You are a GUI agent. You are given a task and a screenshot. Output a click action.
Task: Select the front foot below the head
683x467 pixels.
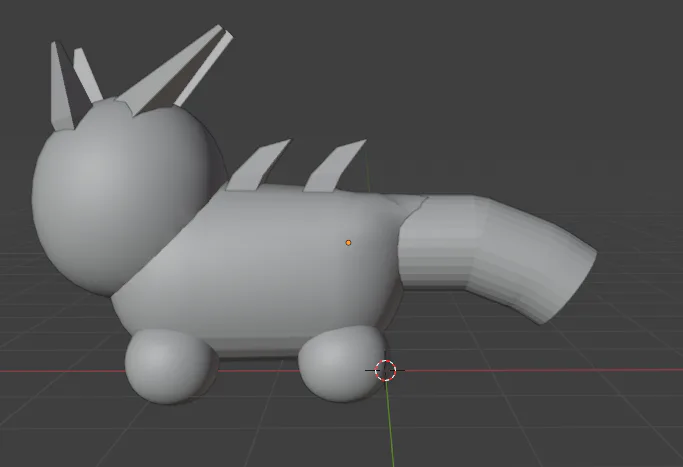[170, 366]
